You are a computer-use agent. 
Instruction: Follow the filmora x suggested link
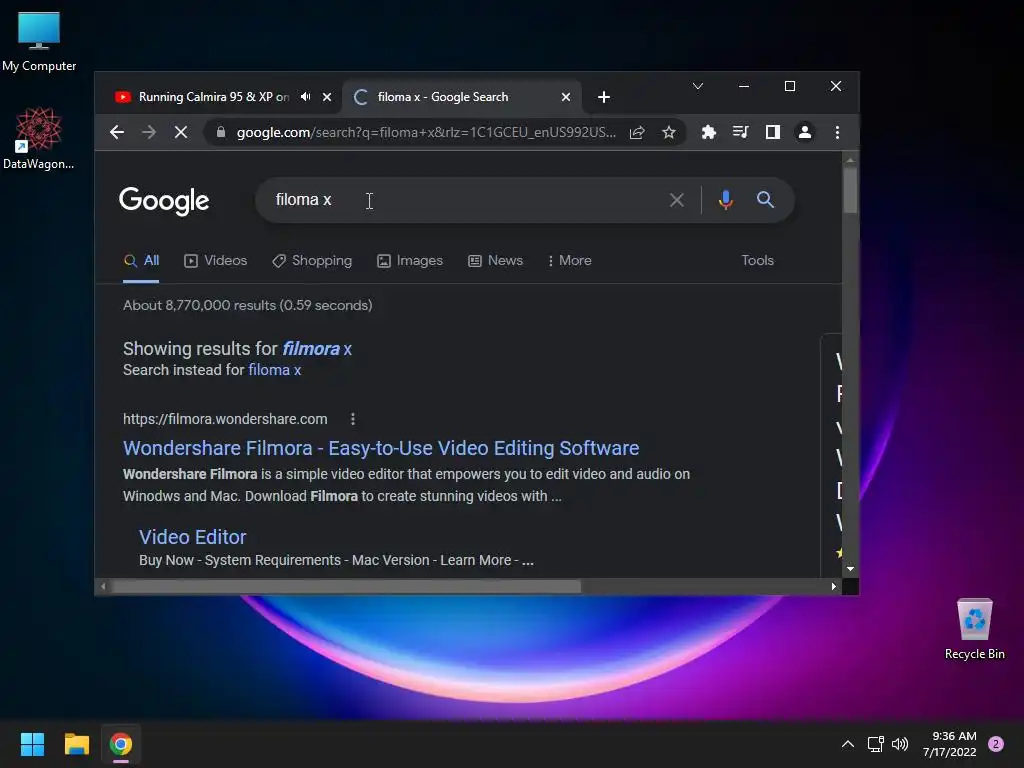317,349
